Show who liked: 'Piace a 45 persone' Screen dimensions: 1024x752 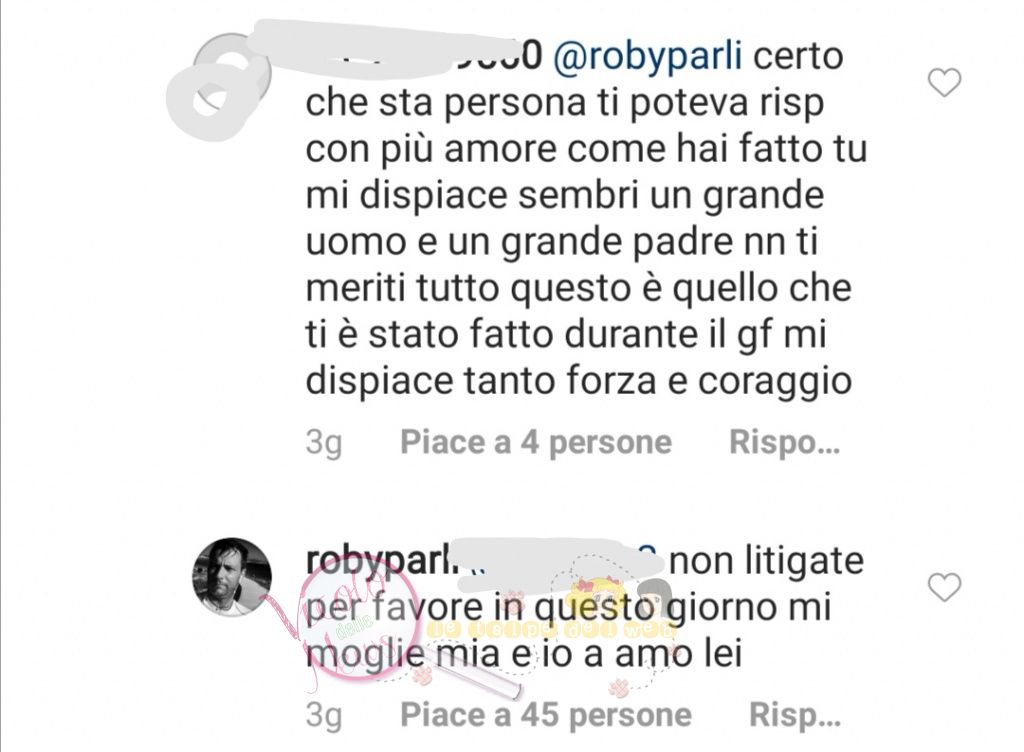[x=546, y=715]
